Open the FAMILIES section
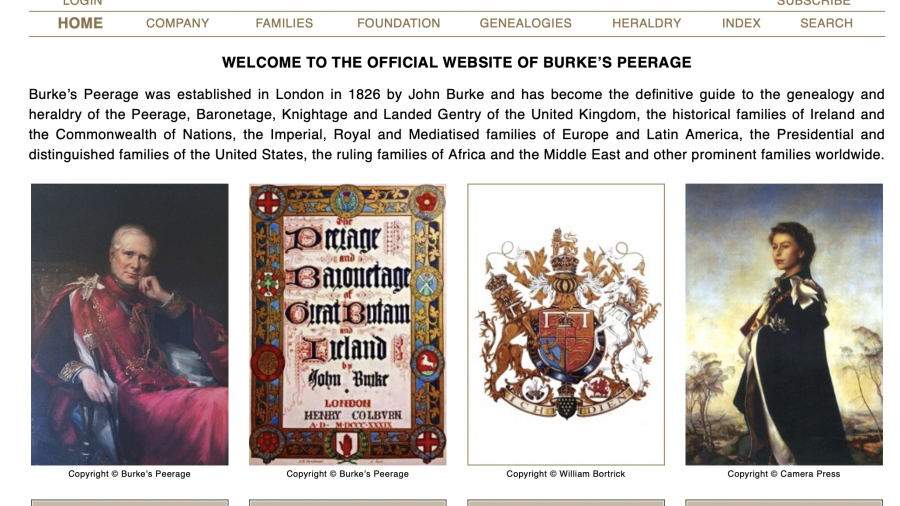The width and height of the screenshot is (900, 506). pos(284,24)
